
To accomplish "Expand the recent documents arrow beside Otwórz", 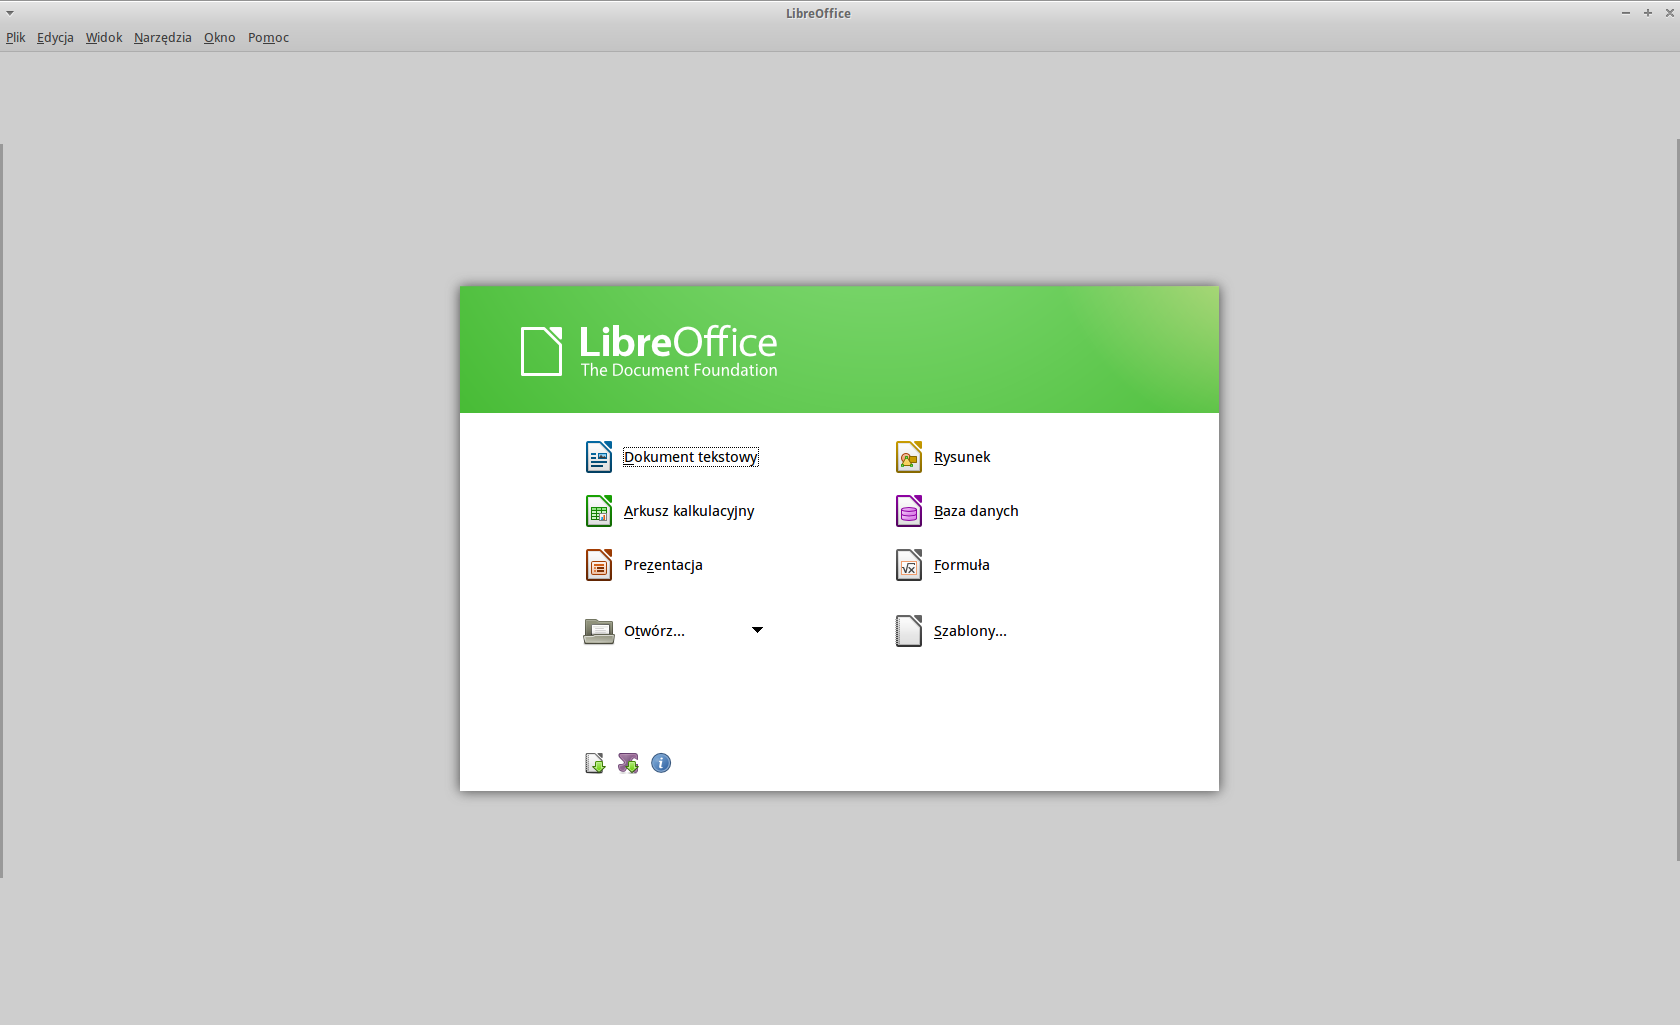I will click(x=757, y=630).
